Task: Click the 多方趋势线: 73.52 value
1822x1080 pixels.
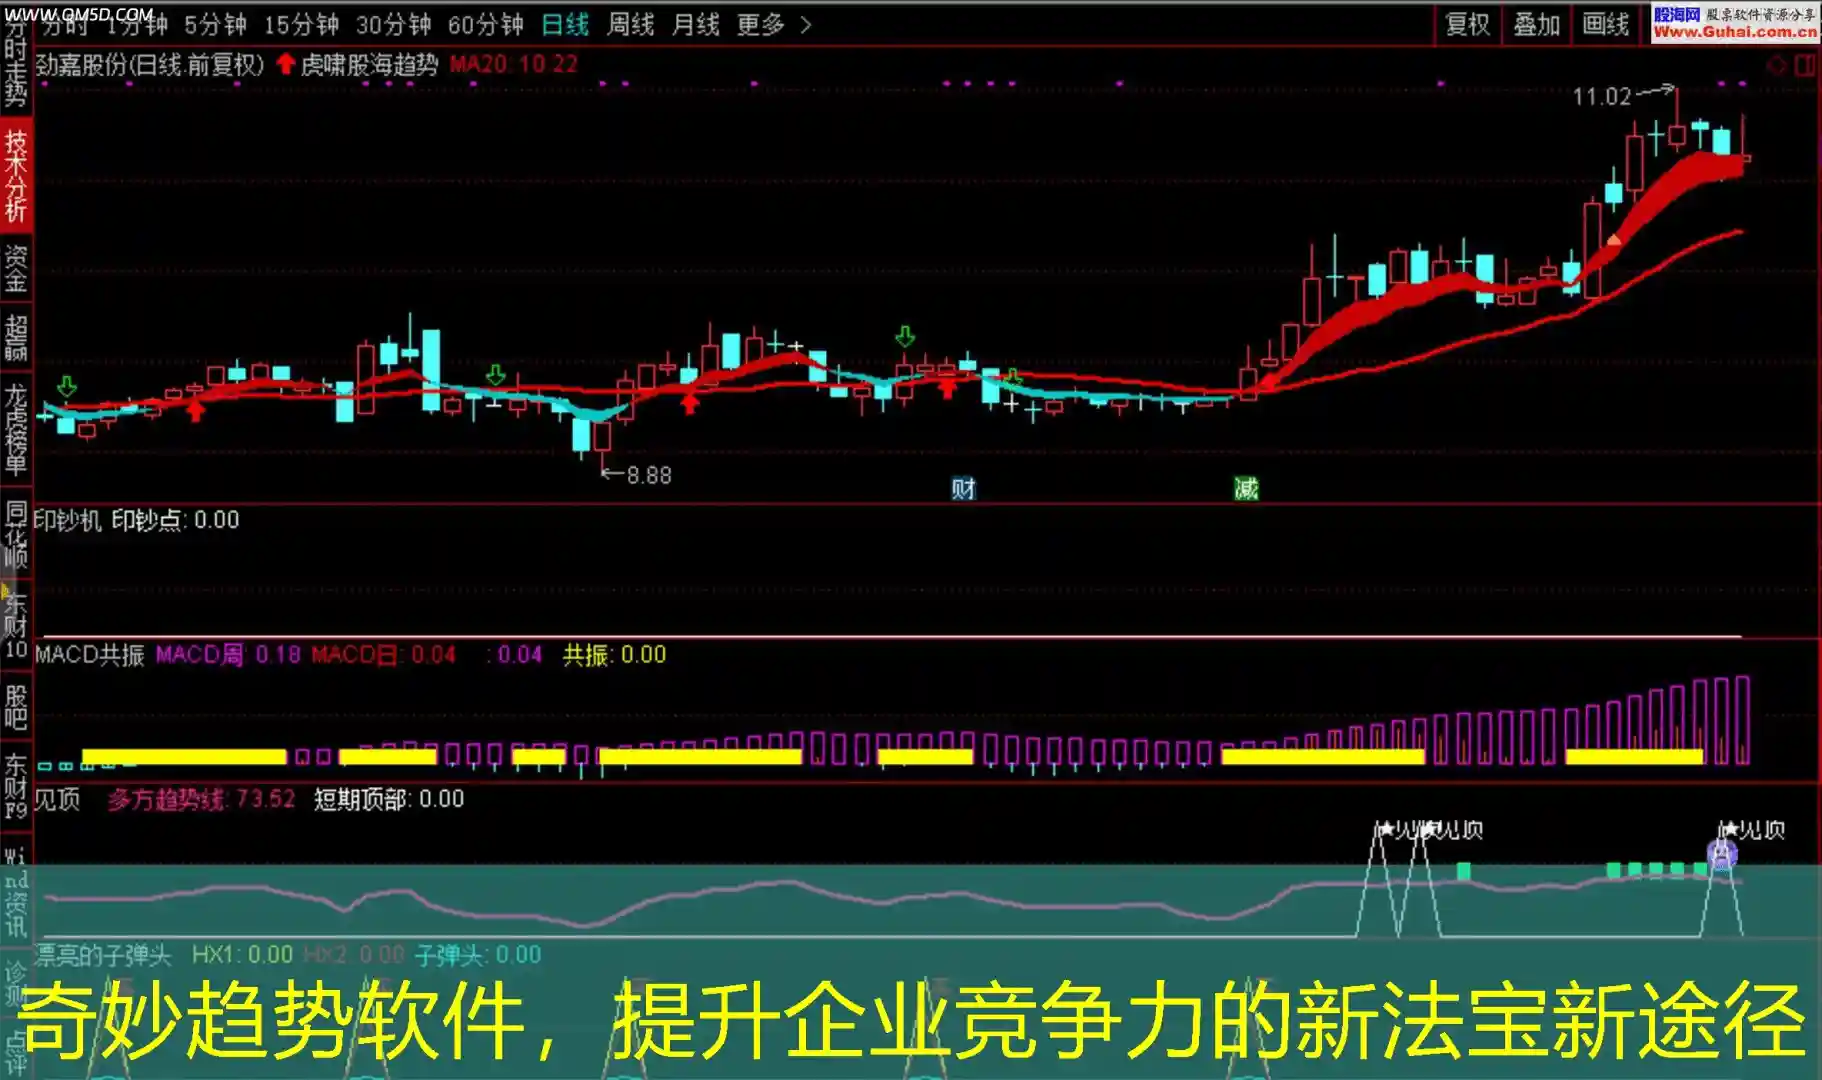Action: pyautogui.click(x=201, y=800)
